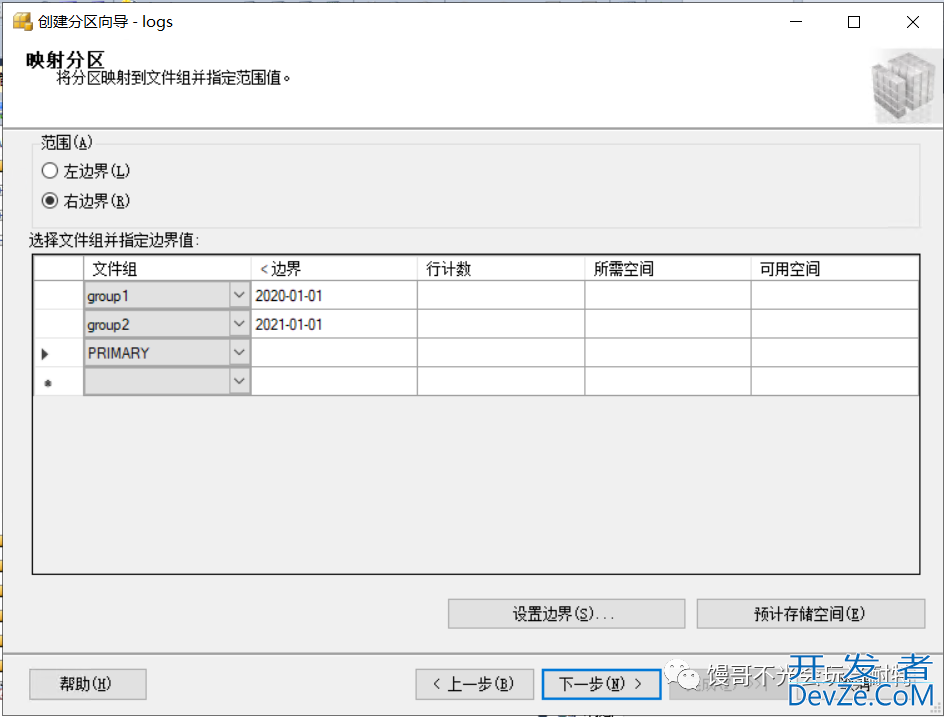
Task: Click the 所需空间 cell in group2 row
Action: click(x=668, y=324)
